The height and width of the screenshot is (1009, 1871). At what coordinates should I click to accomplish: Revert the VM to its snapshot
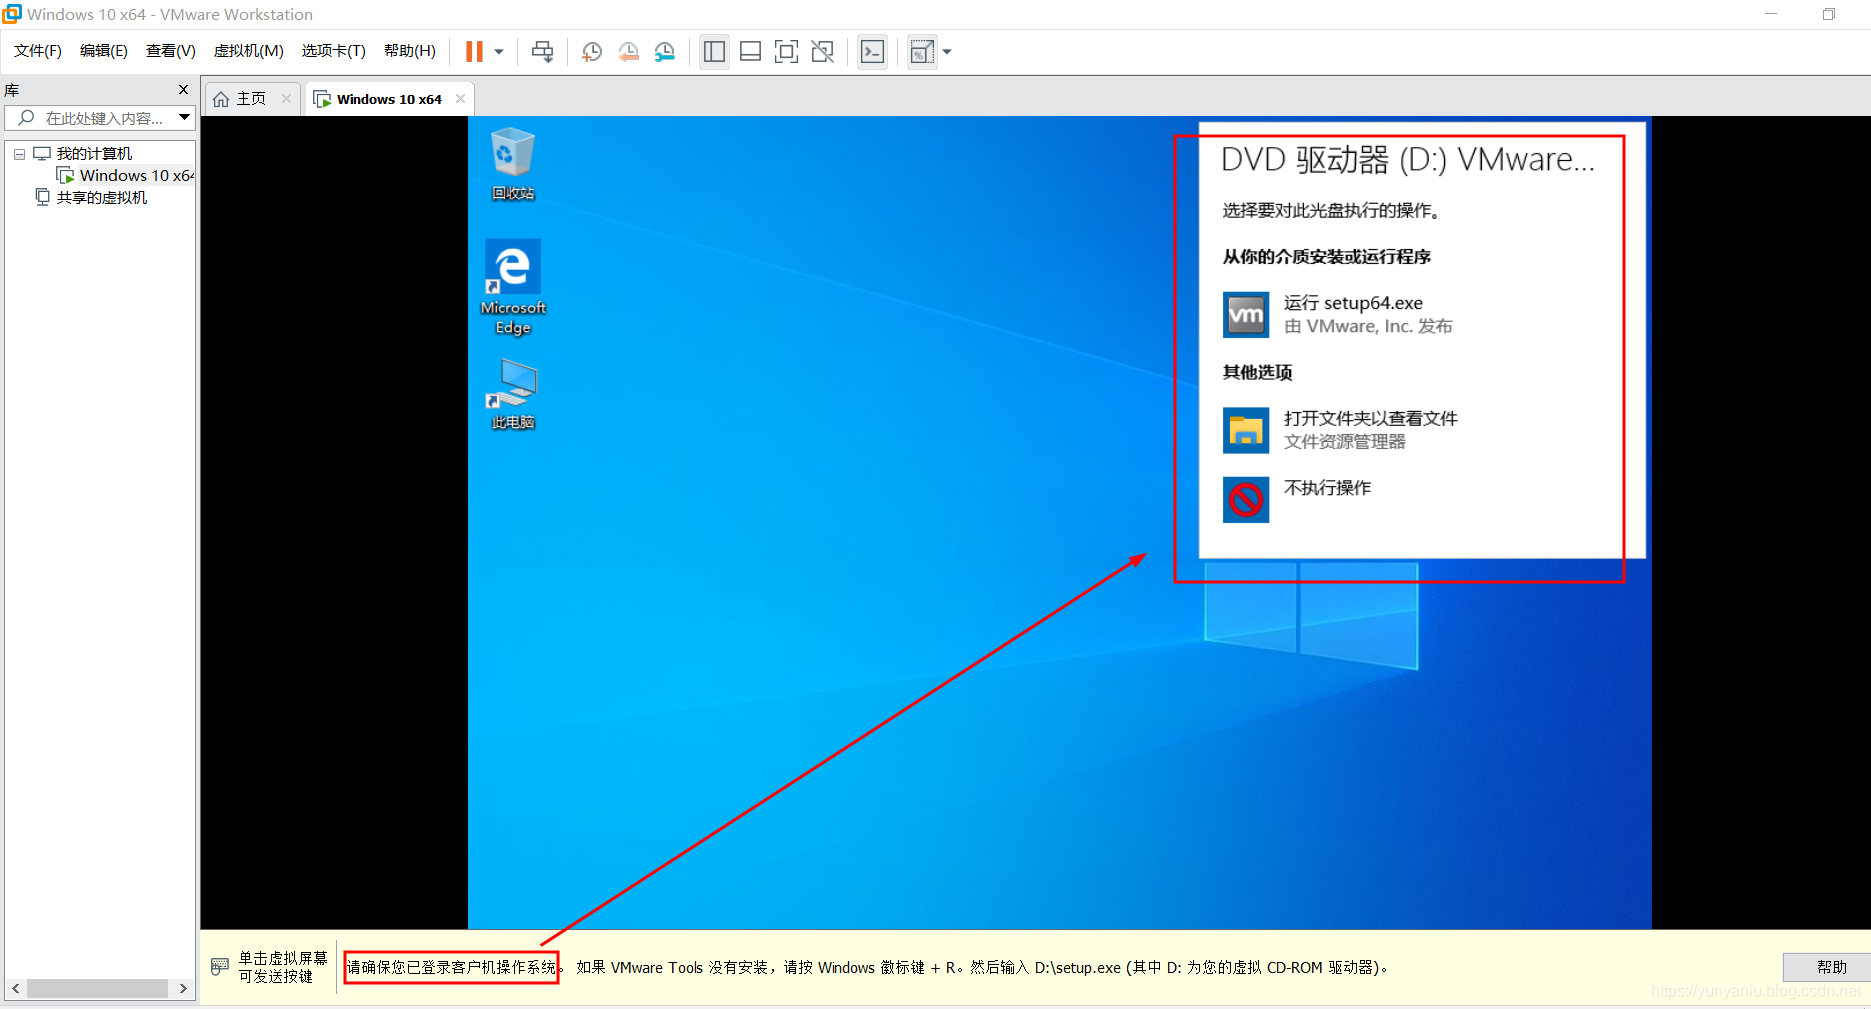point(628,51)
